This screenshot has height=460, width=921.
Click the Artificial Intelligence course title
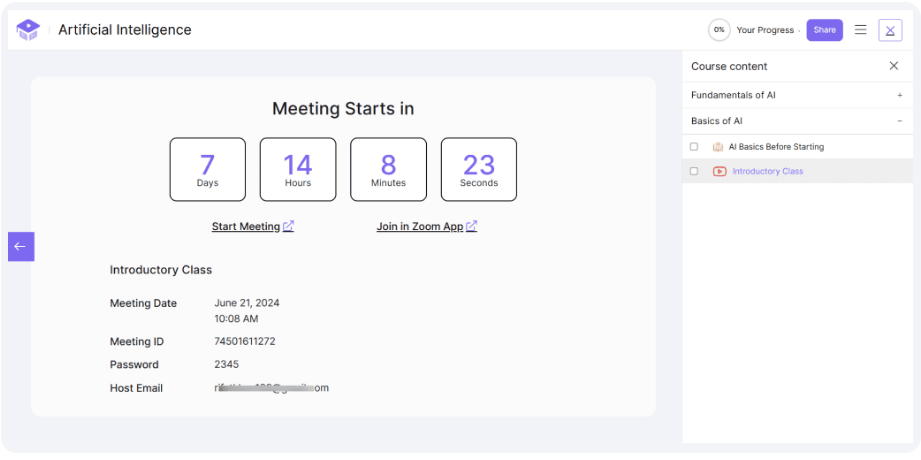(124, 30)
